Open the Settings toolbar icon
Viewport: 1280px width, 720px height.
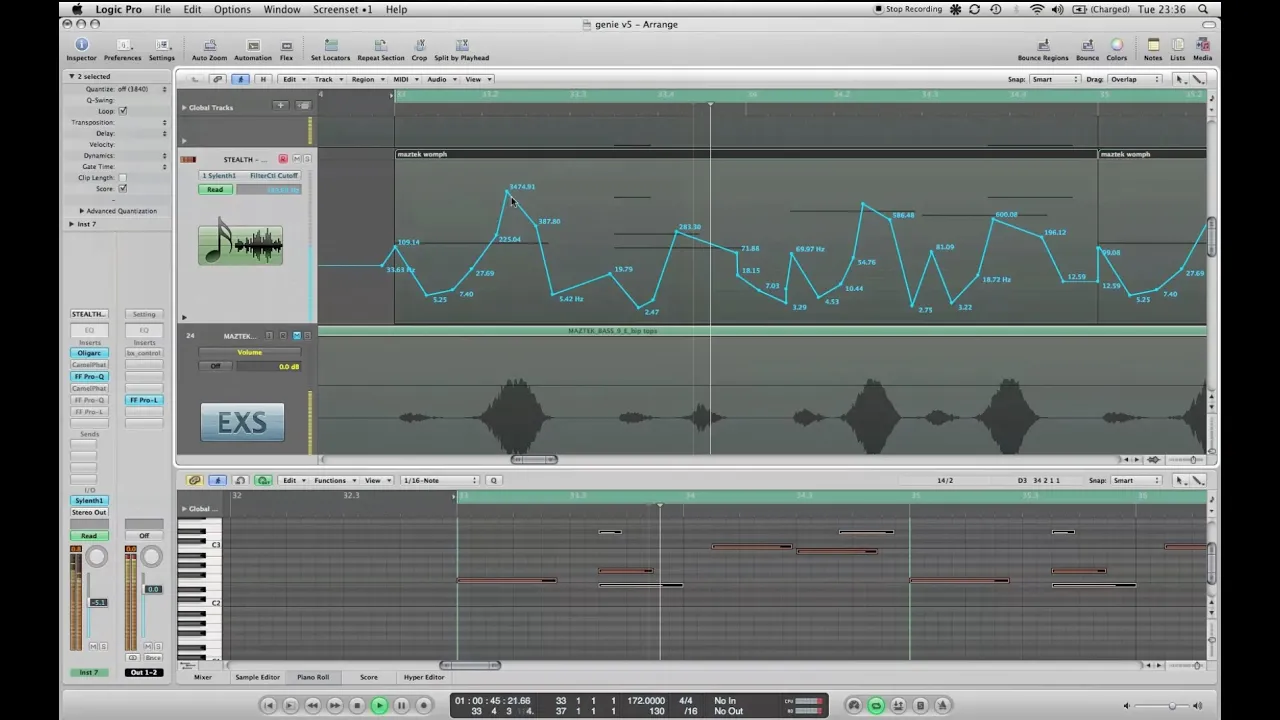coord(161,45)
